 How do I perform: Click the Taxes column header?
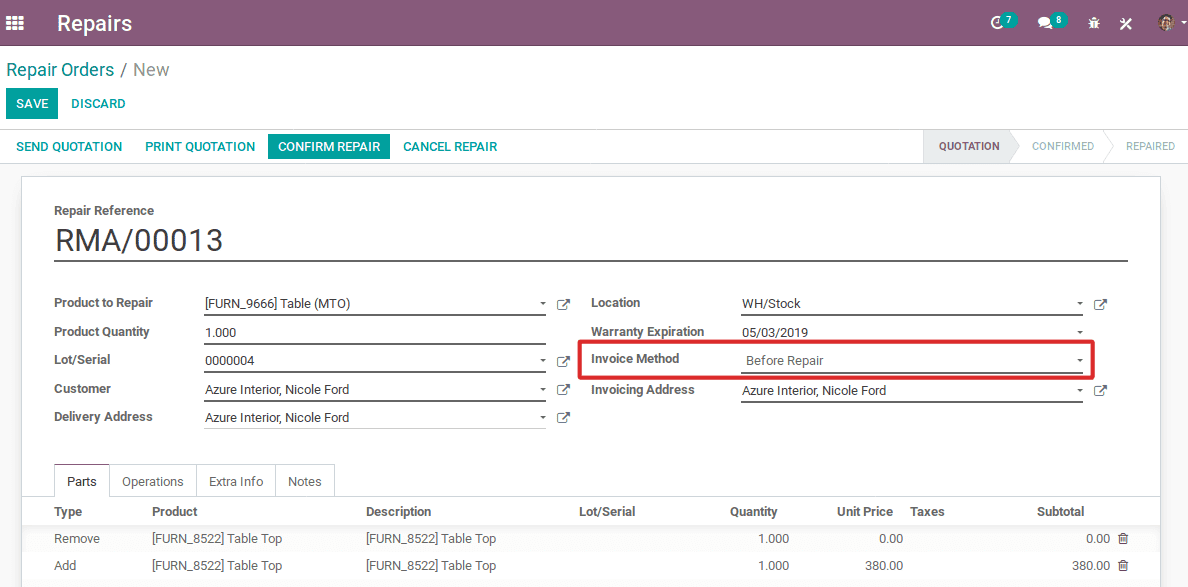(927, 512)
